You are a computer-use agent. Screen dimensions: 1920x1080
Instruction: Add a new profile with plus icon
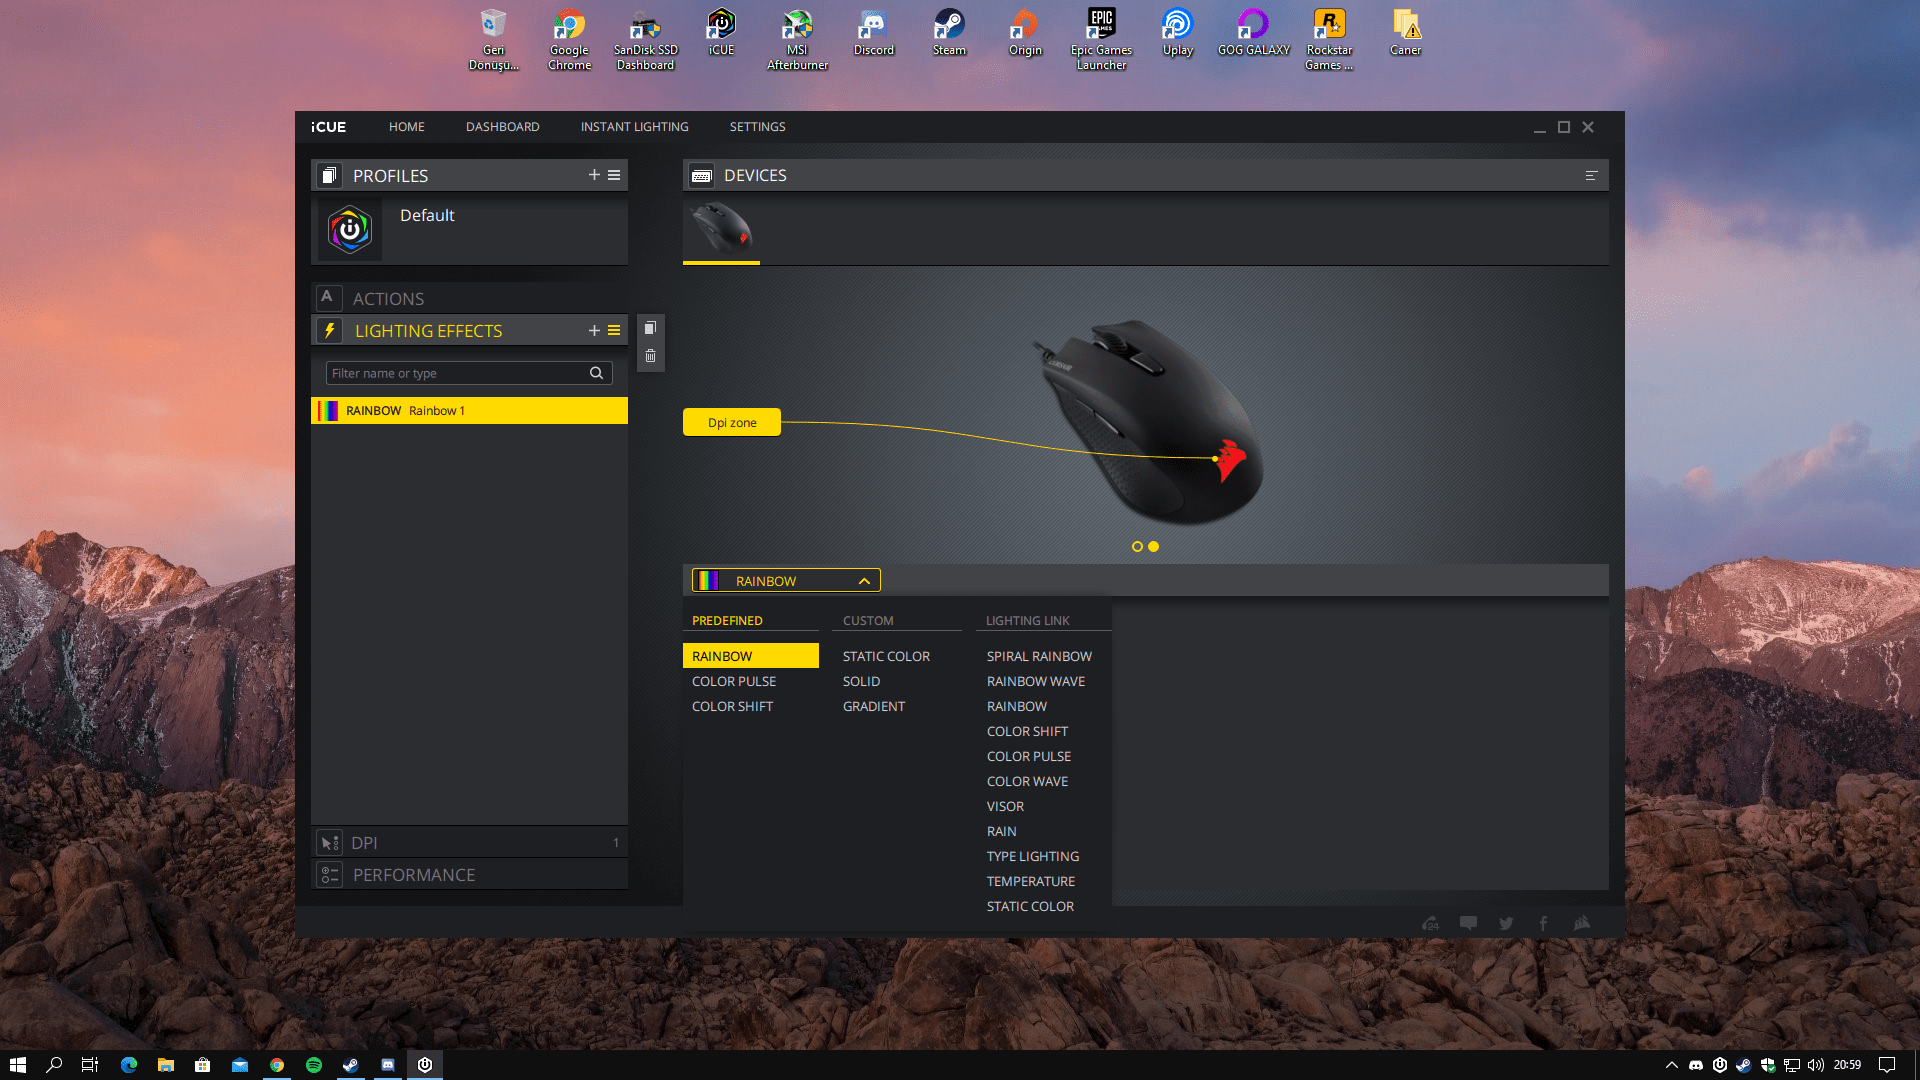click(x=594, y=175)
